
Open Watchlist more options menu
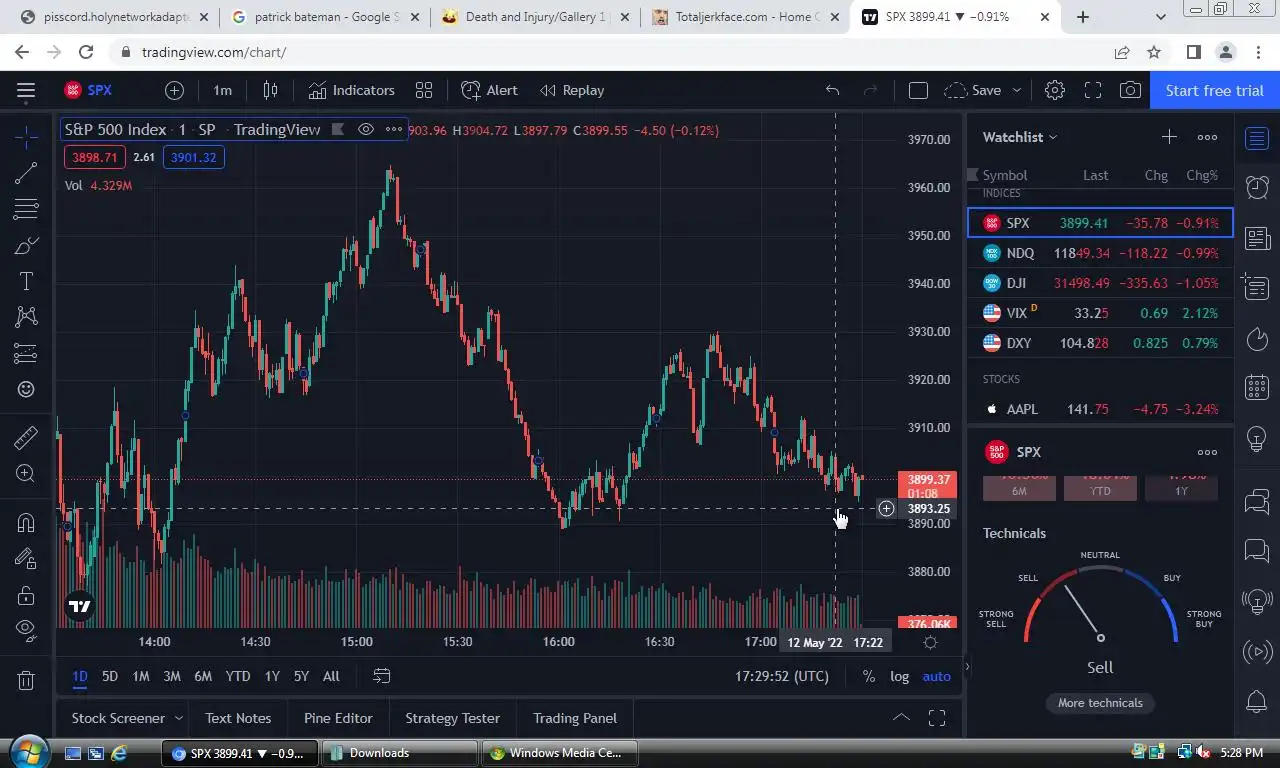[x=1207, y=137]
